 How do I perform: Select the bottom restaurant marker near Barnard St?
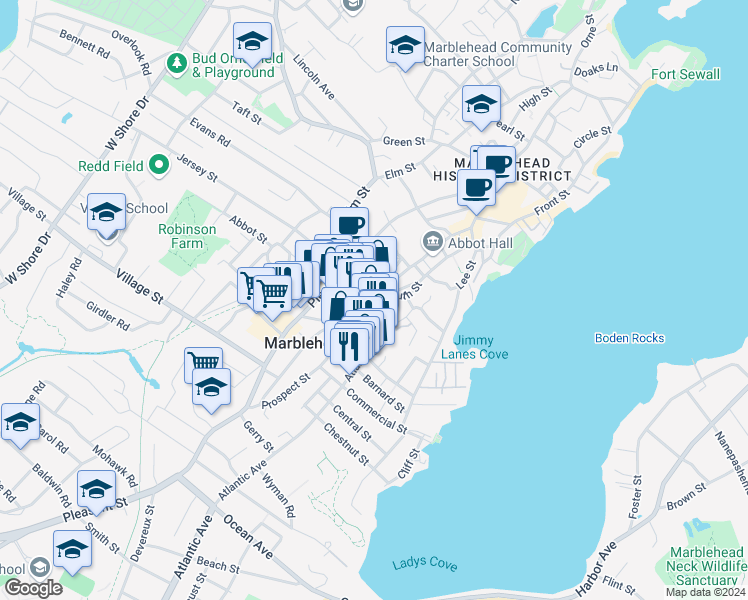(349, 348)
